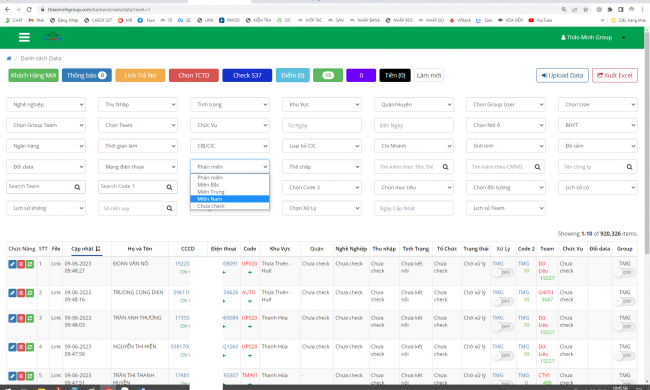650x390 pixels.
Task: Toggle Group switch for ĐOÀN VĂN NÔ
Action: (x=624, y=273)
